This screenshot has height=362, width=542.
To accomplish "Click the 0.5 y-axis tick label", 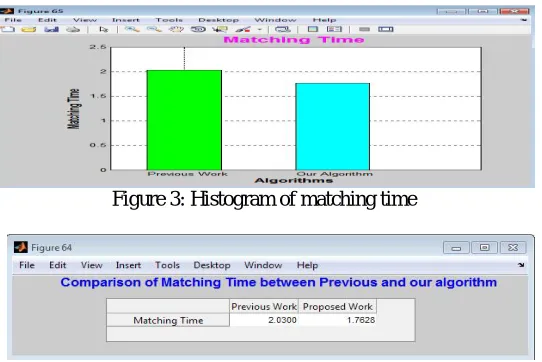I will tap(98, 145).
